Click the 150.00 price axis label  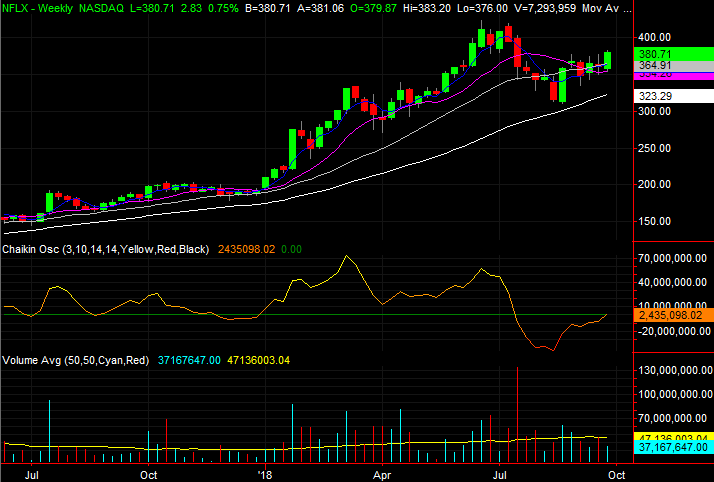point(654,221)
